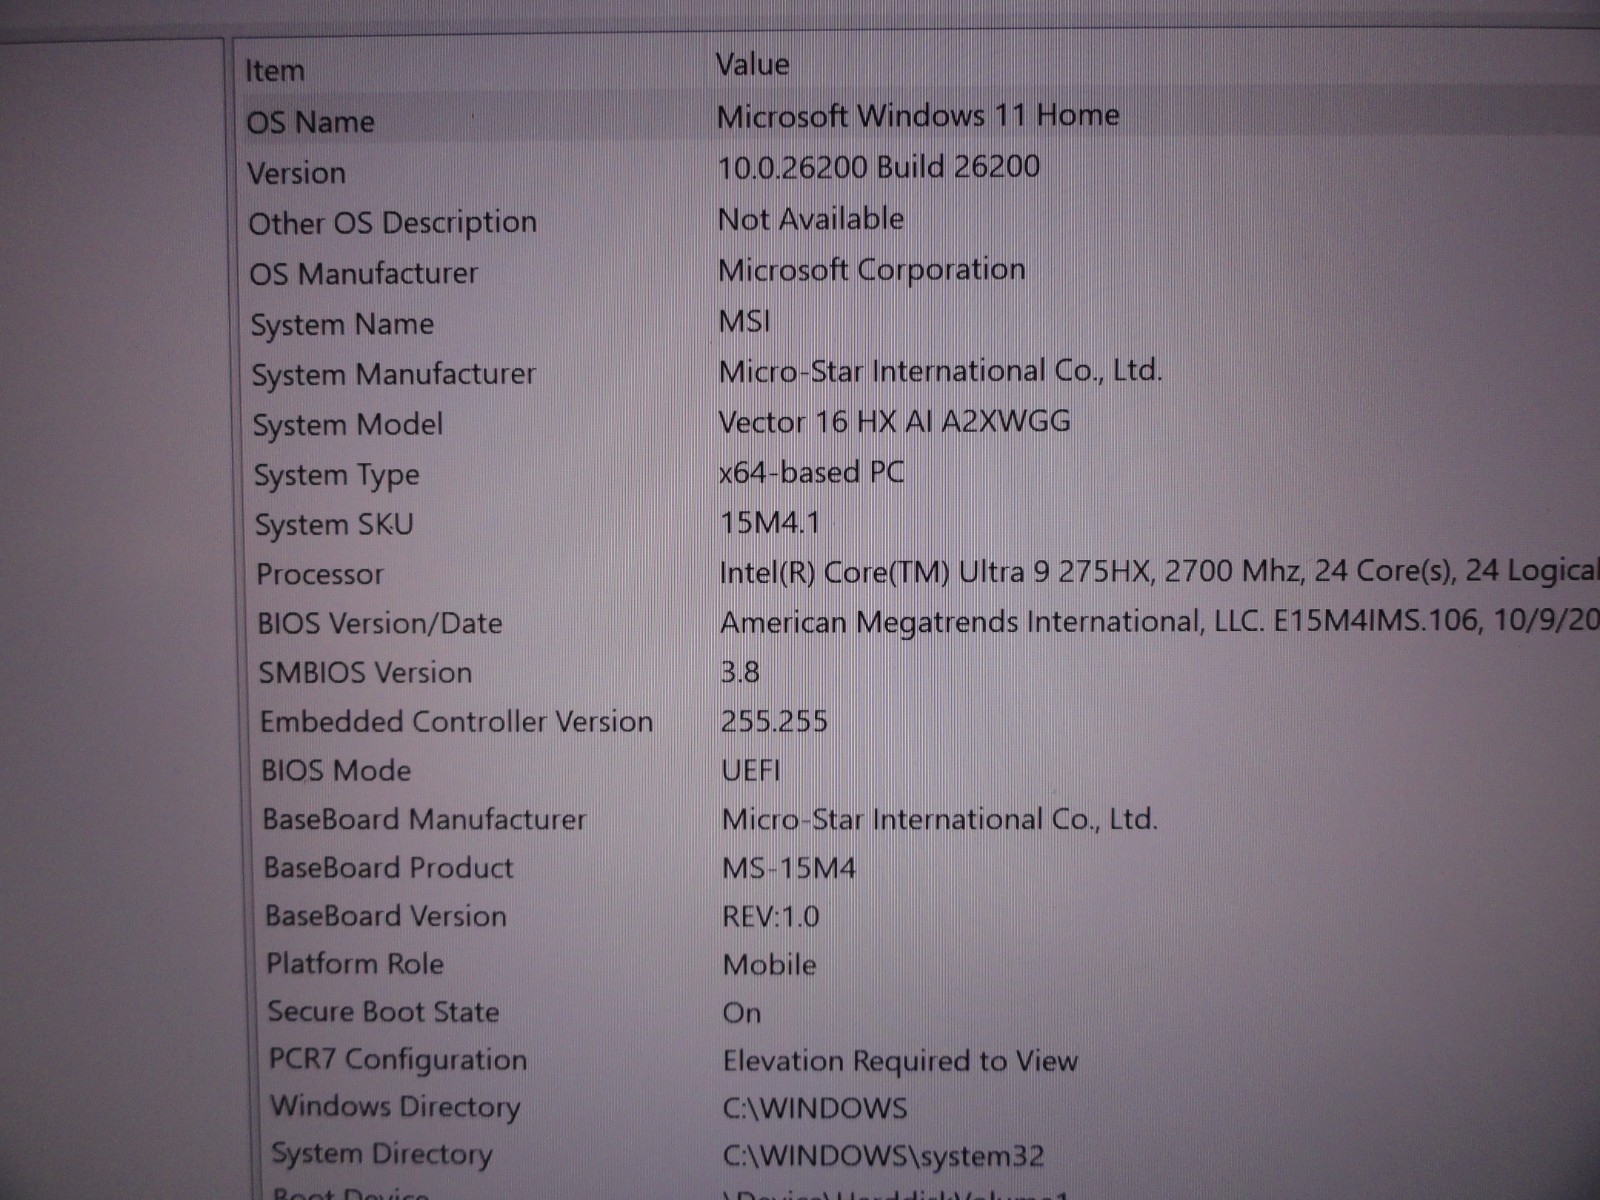This screenshot has height=1200, width=1600.
Task: Select the OS Name row label
Action: 310,122
